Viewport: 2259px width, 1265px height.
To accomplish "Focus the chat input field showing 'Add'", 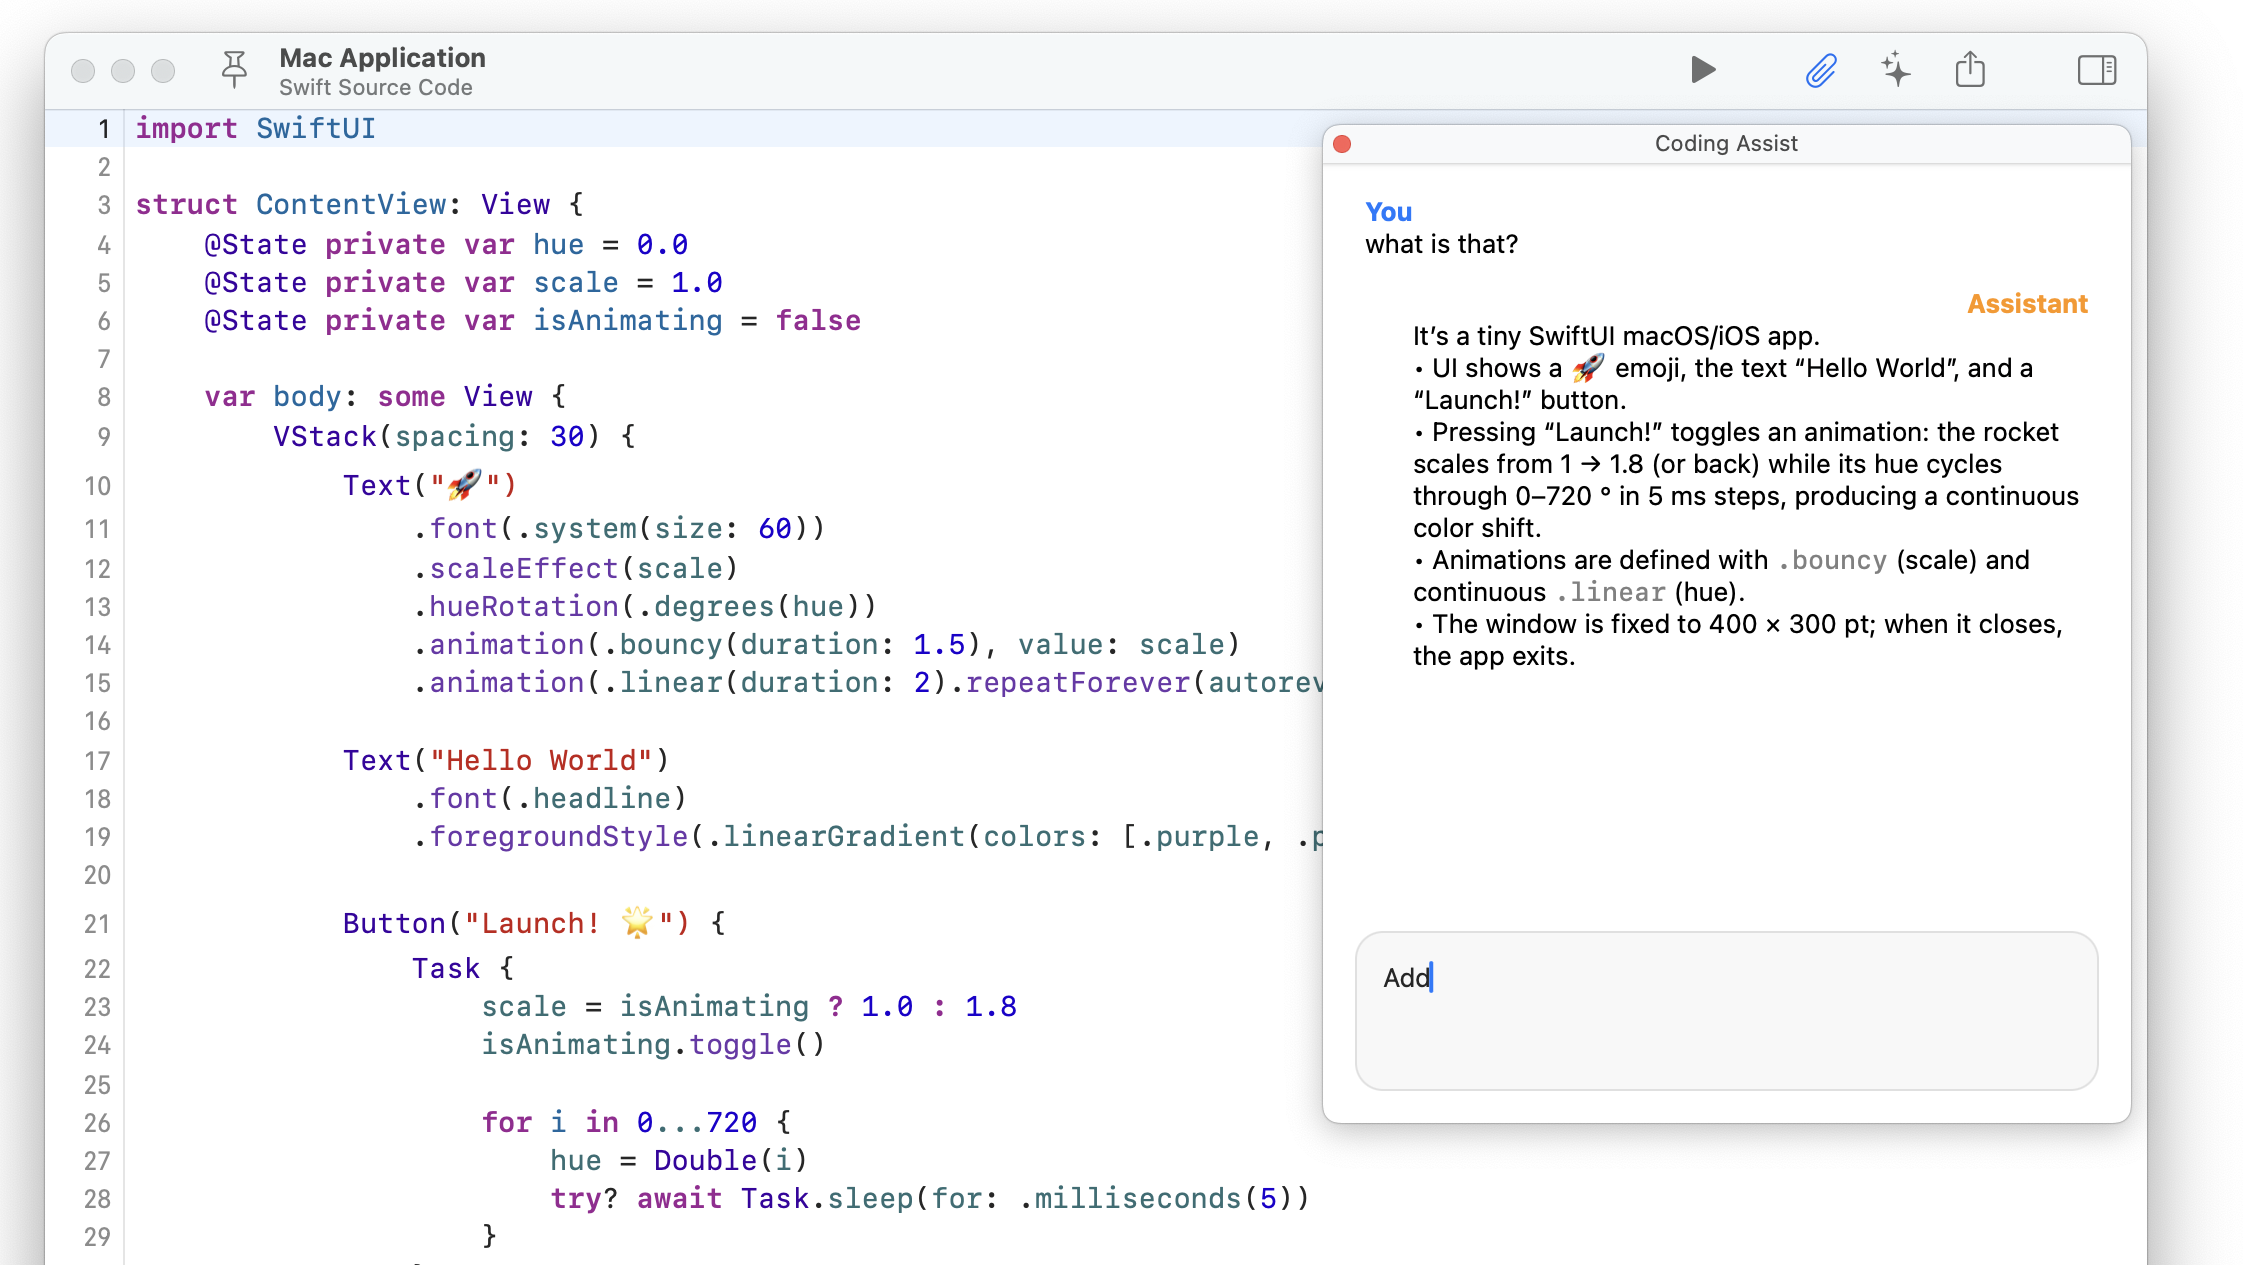I will pyautogui.click(x=1725, y=1010).
